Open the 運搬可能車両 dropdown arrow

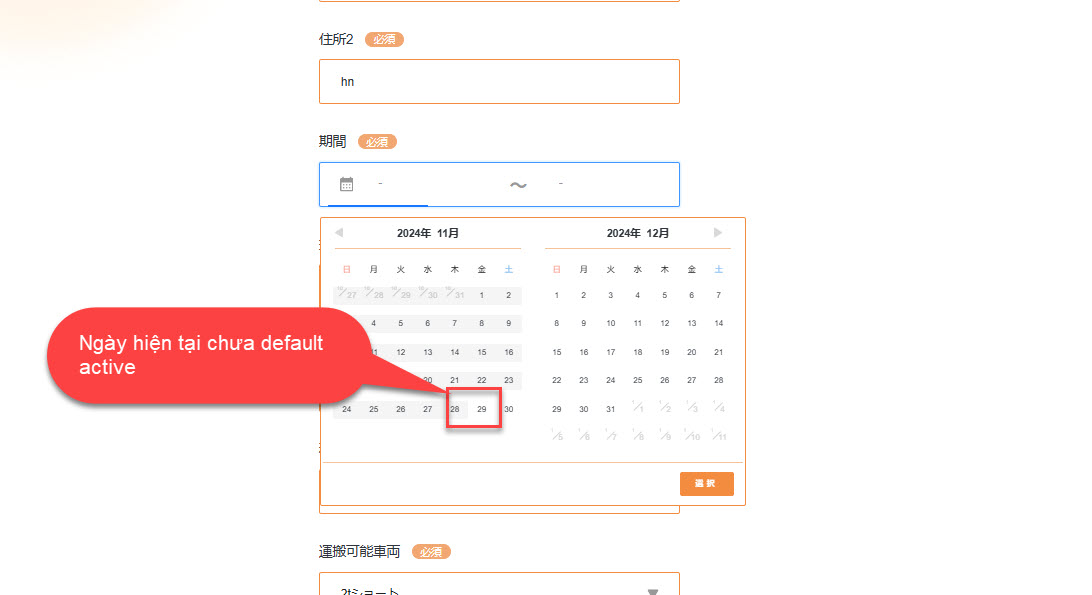[653, 590]
